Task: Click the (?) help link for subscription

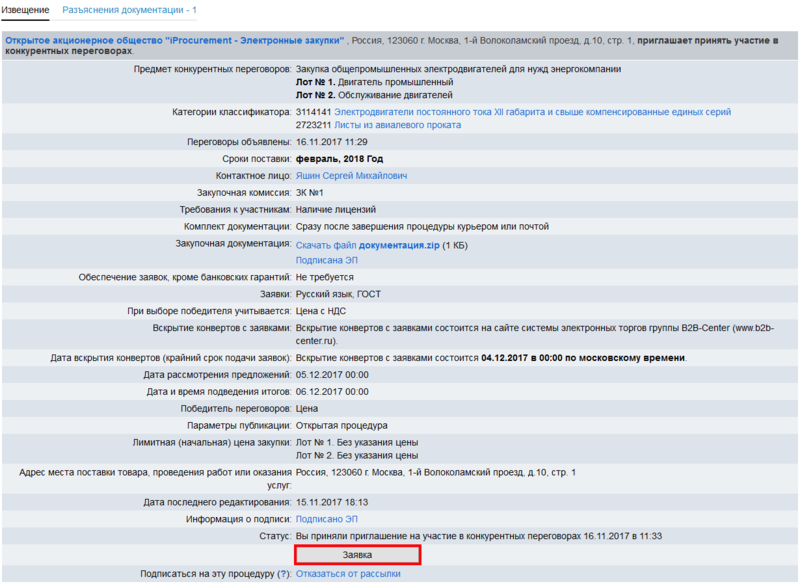Action: [x=283, y=574]
